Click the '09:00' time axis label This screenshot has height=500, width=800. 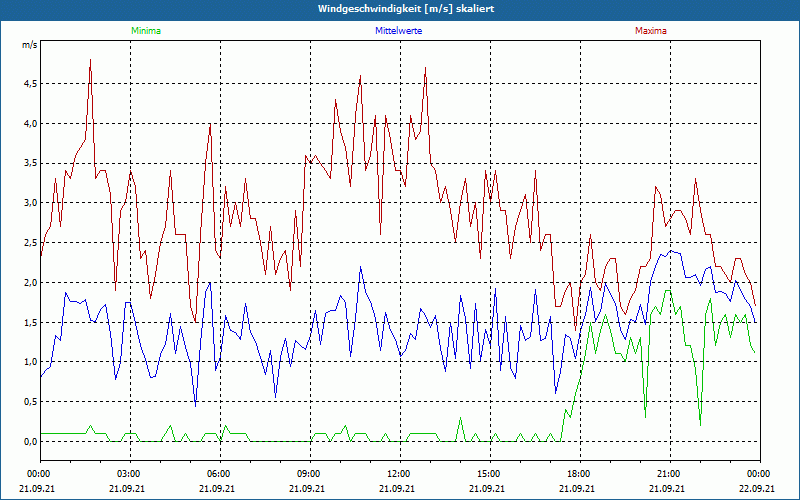coord(310,474)
